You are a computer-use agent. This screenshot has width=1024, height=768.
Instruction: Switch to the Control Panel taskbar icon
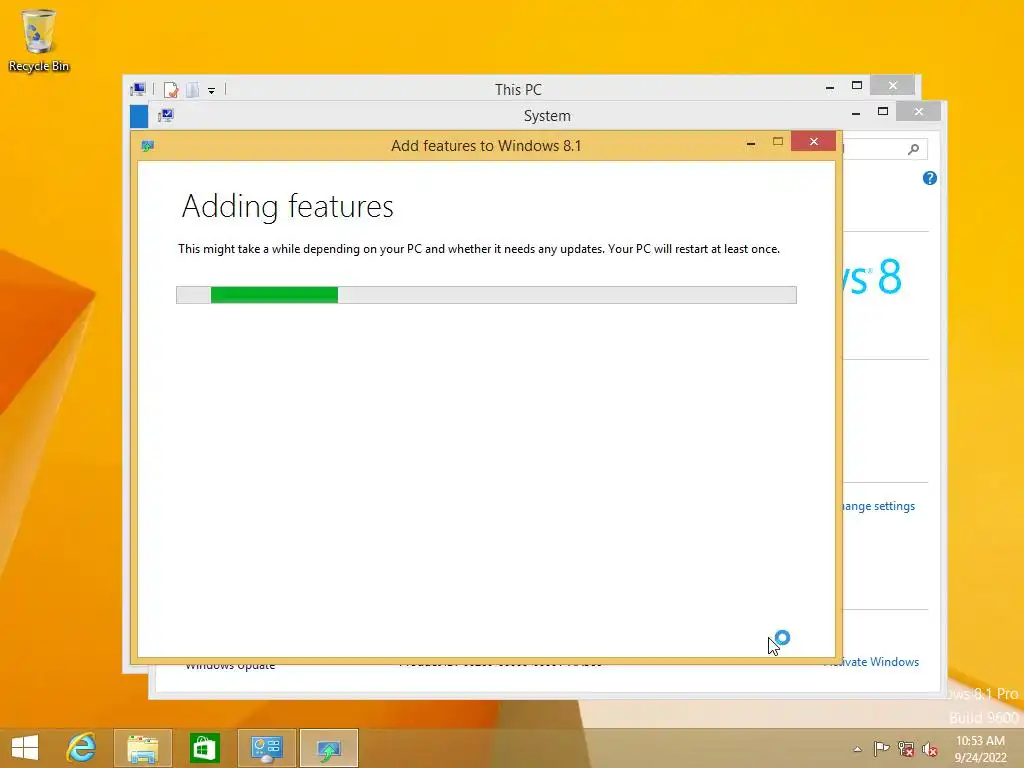pyautogui.click(x=266, y=748)
